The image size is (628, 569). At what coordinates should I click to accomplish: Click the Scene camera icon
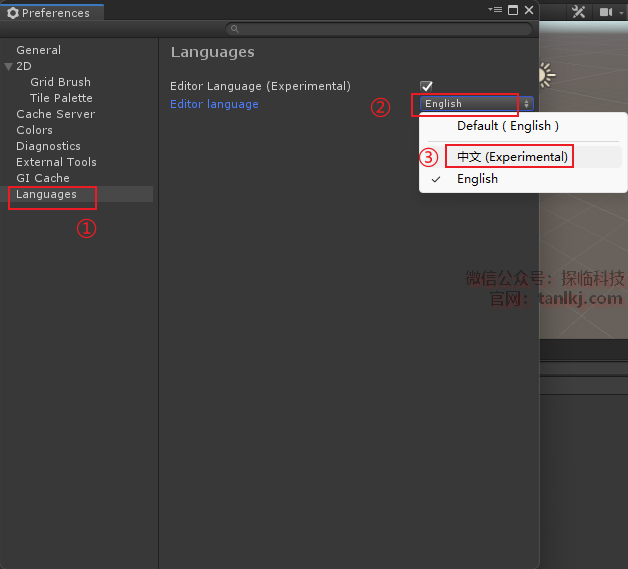(606, 12)
